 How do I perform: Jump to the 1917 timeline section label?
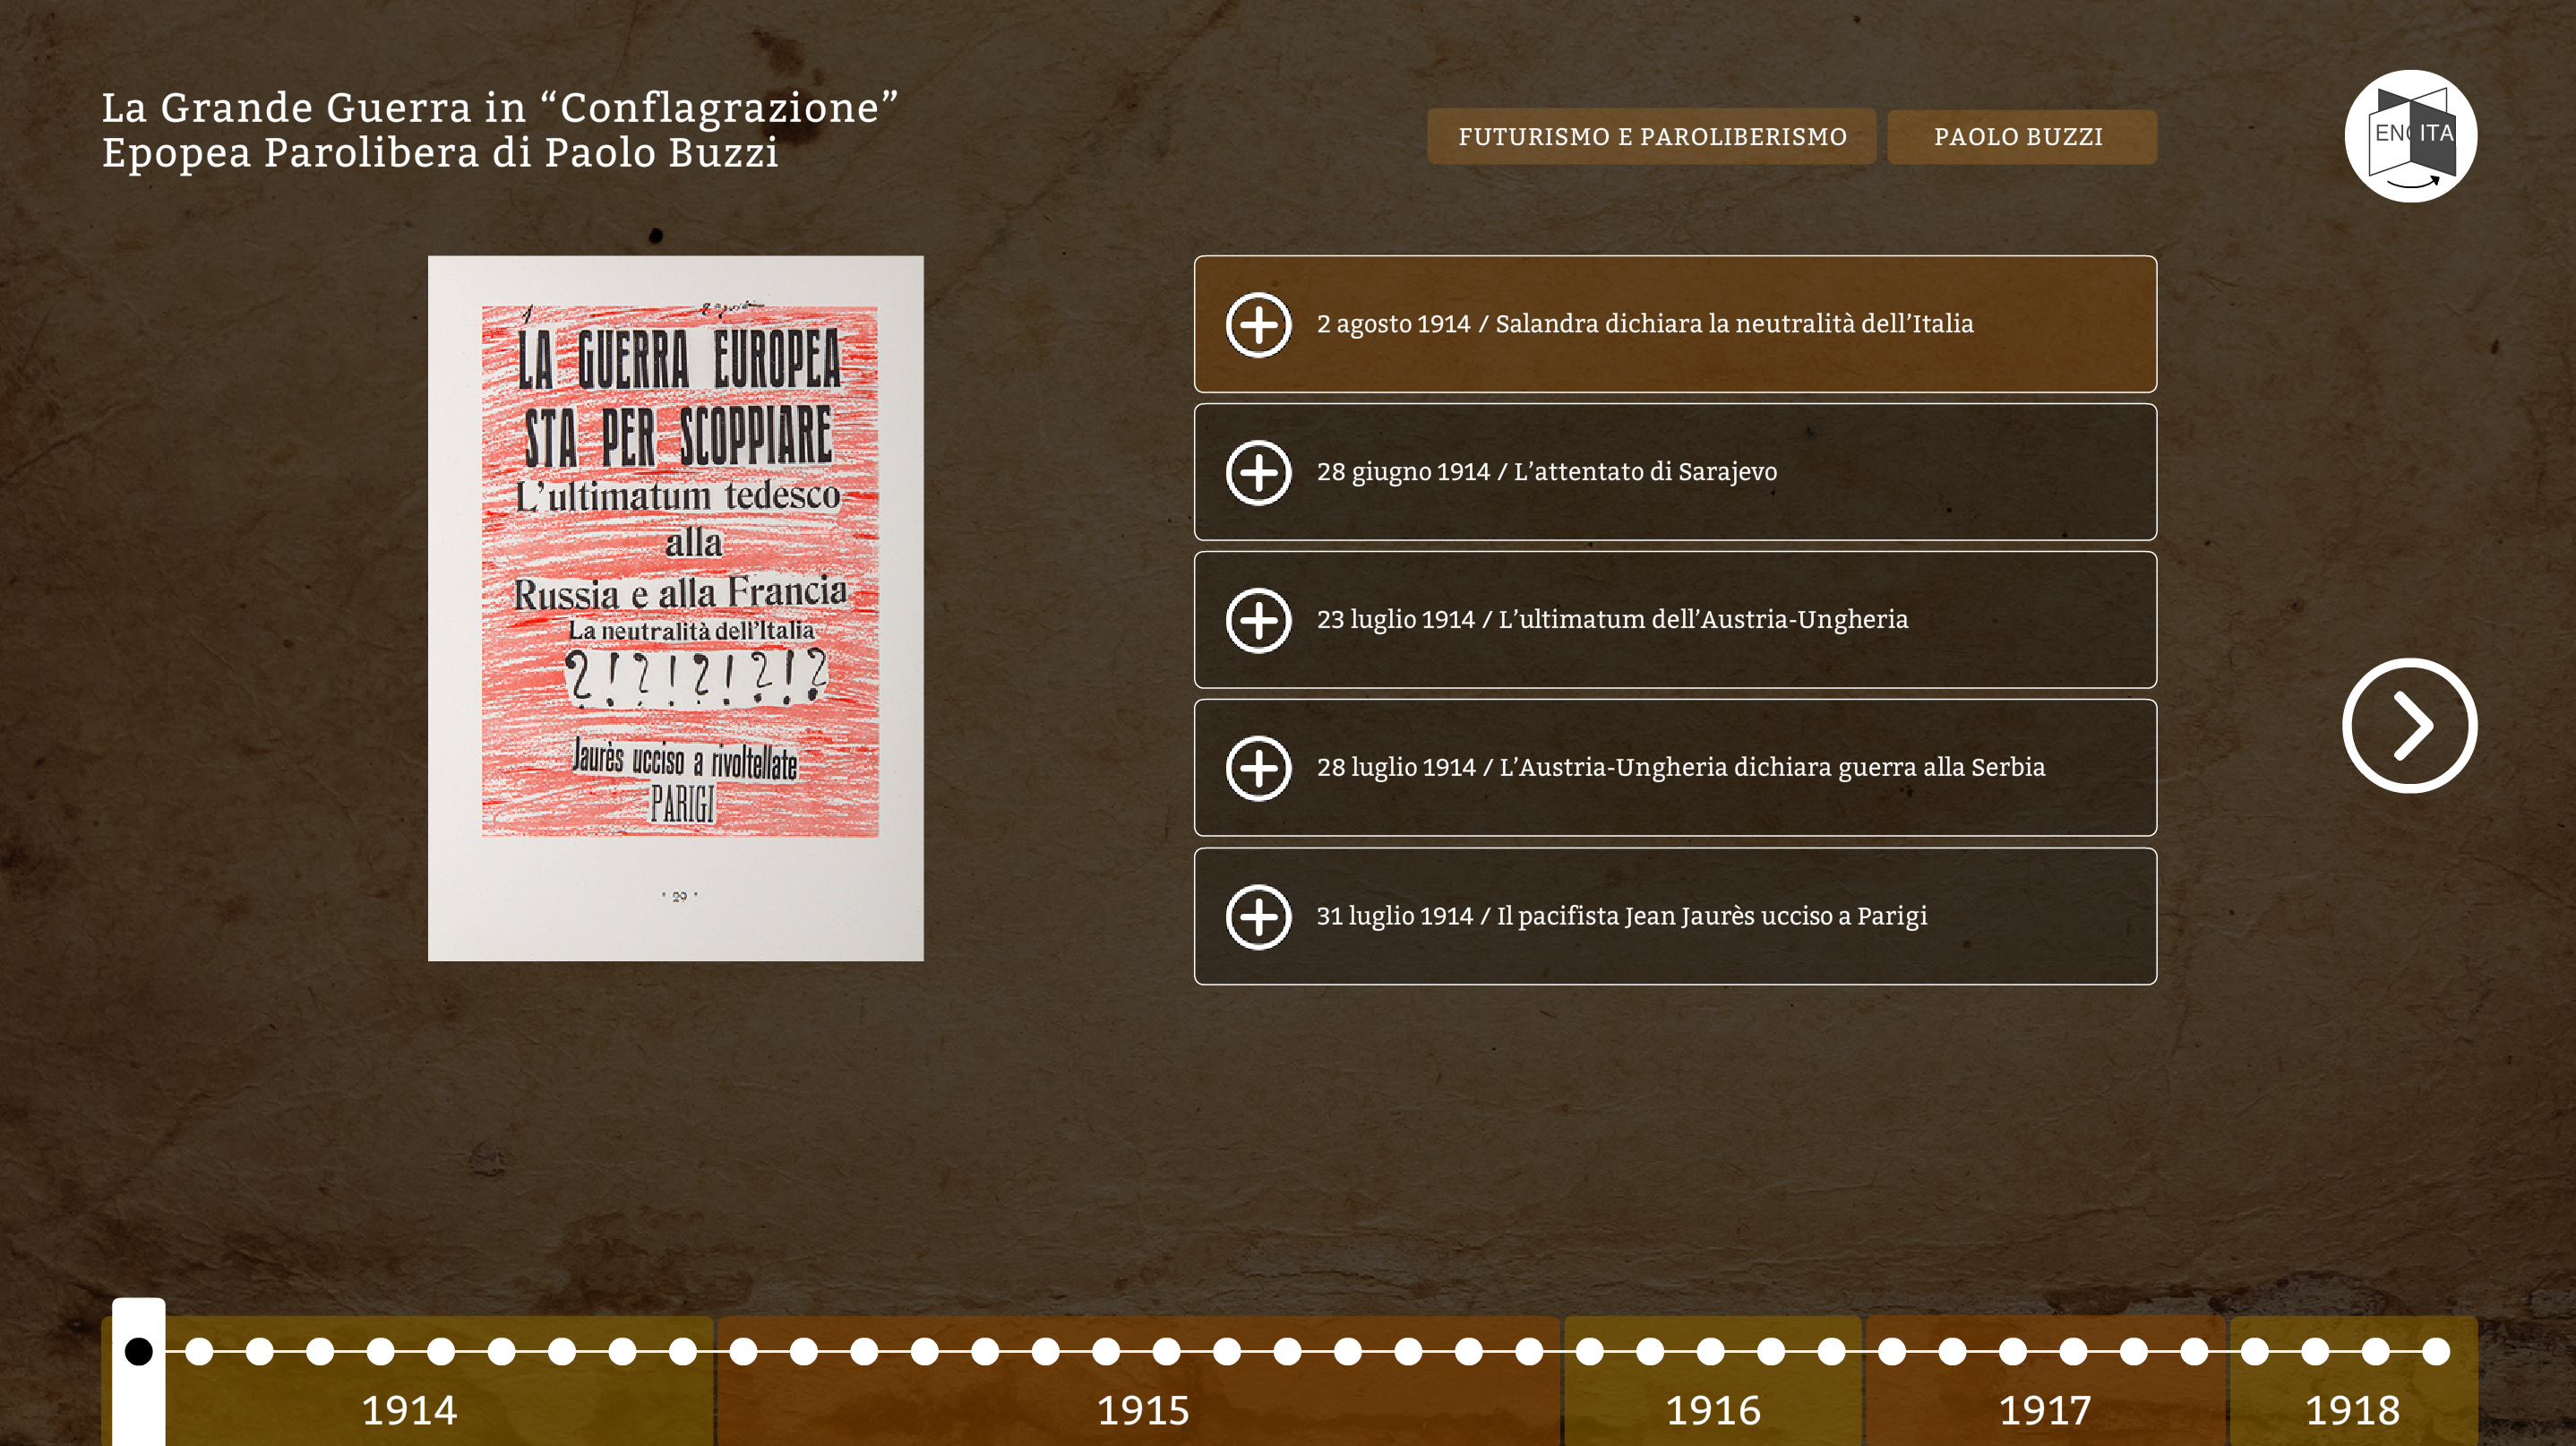[x=2045, y=1410]
